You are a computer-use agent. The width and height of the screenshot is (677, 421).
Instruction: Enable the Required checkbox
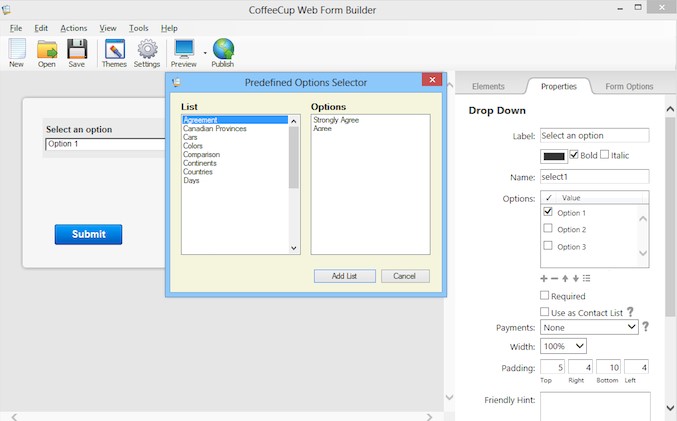tap(544, 295)
